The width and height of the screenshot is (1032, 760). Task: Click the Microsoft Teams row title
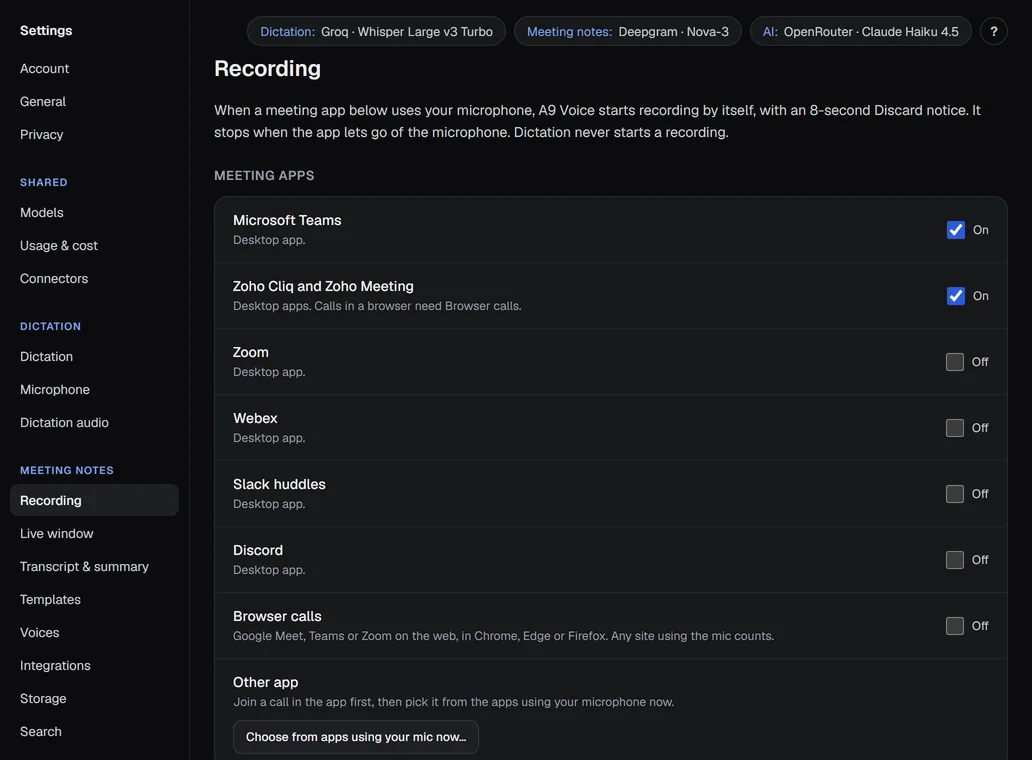coord(287,220)
